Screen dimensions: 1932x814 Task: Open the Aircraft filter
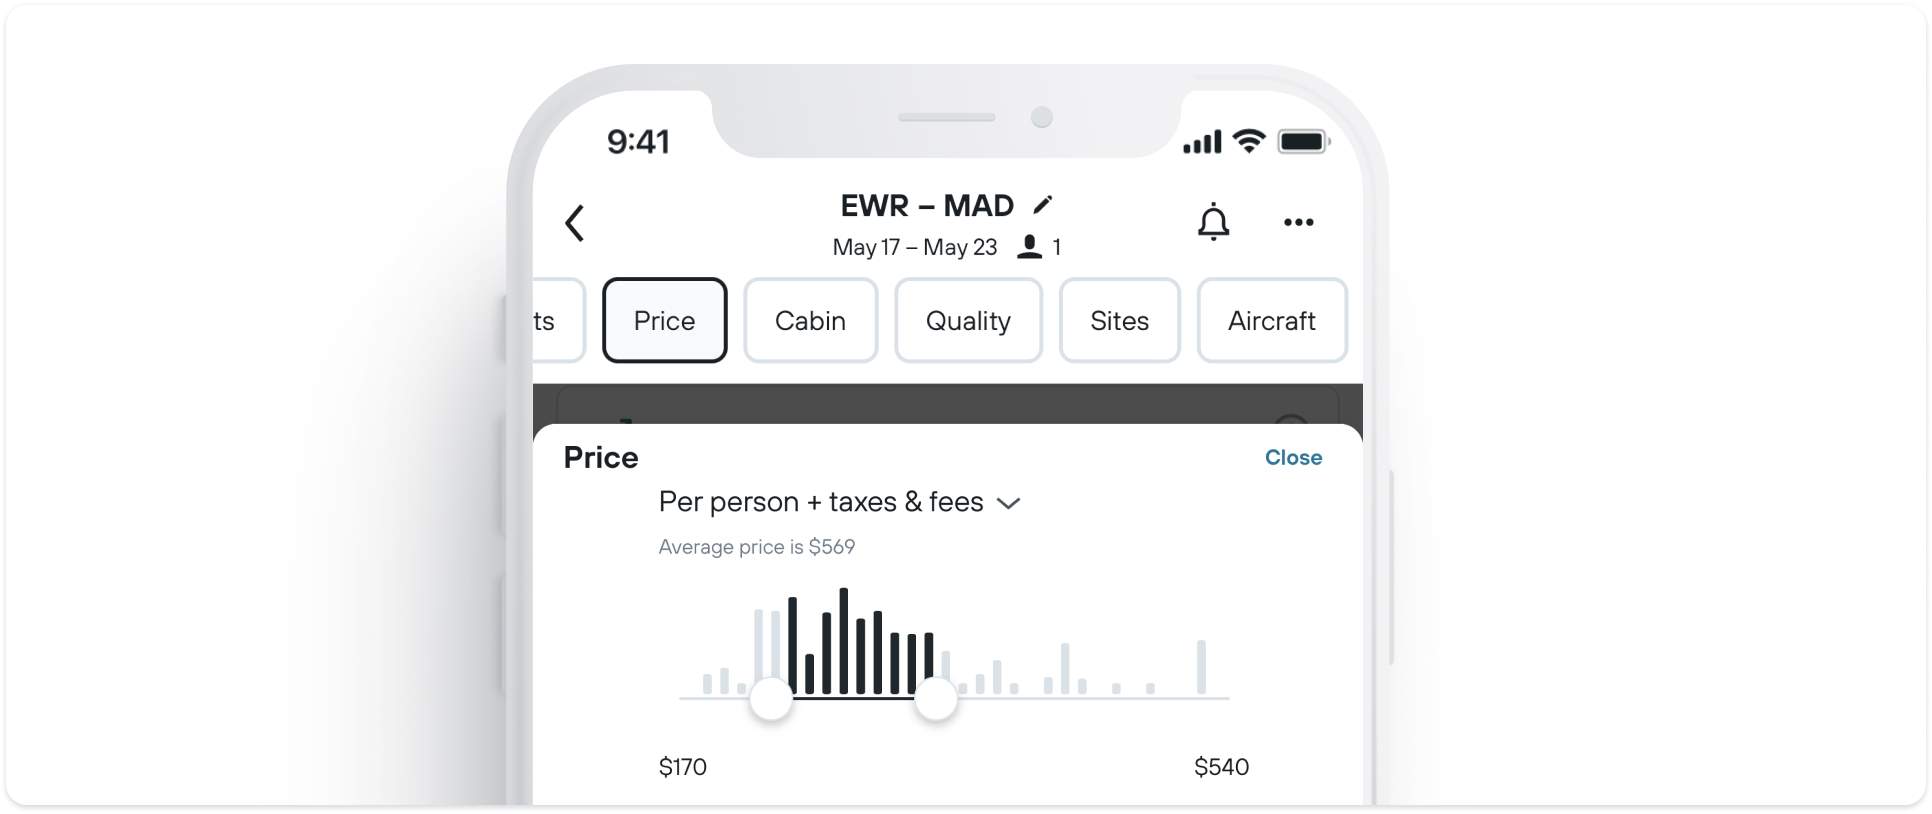tap(1271, 320)
